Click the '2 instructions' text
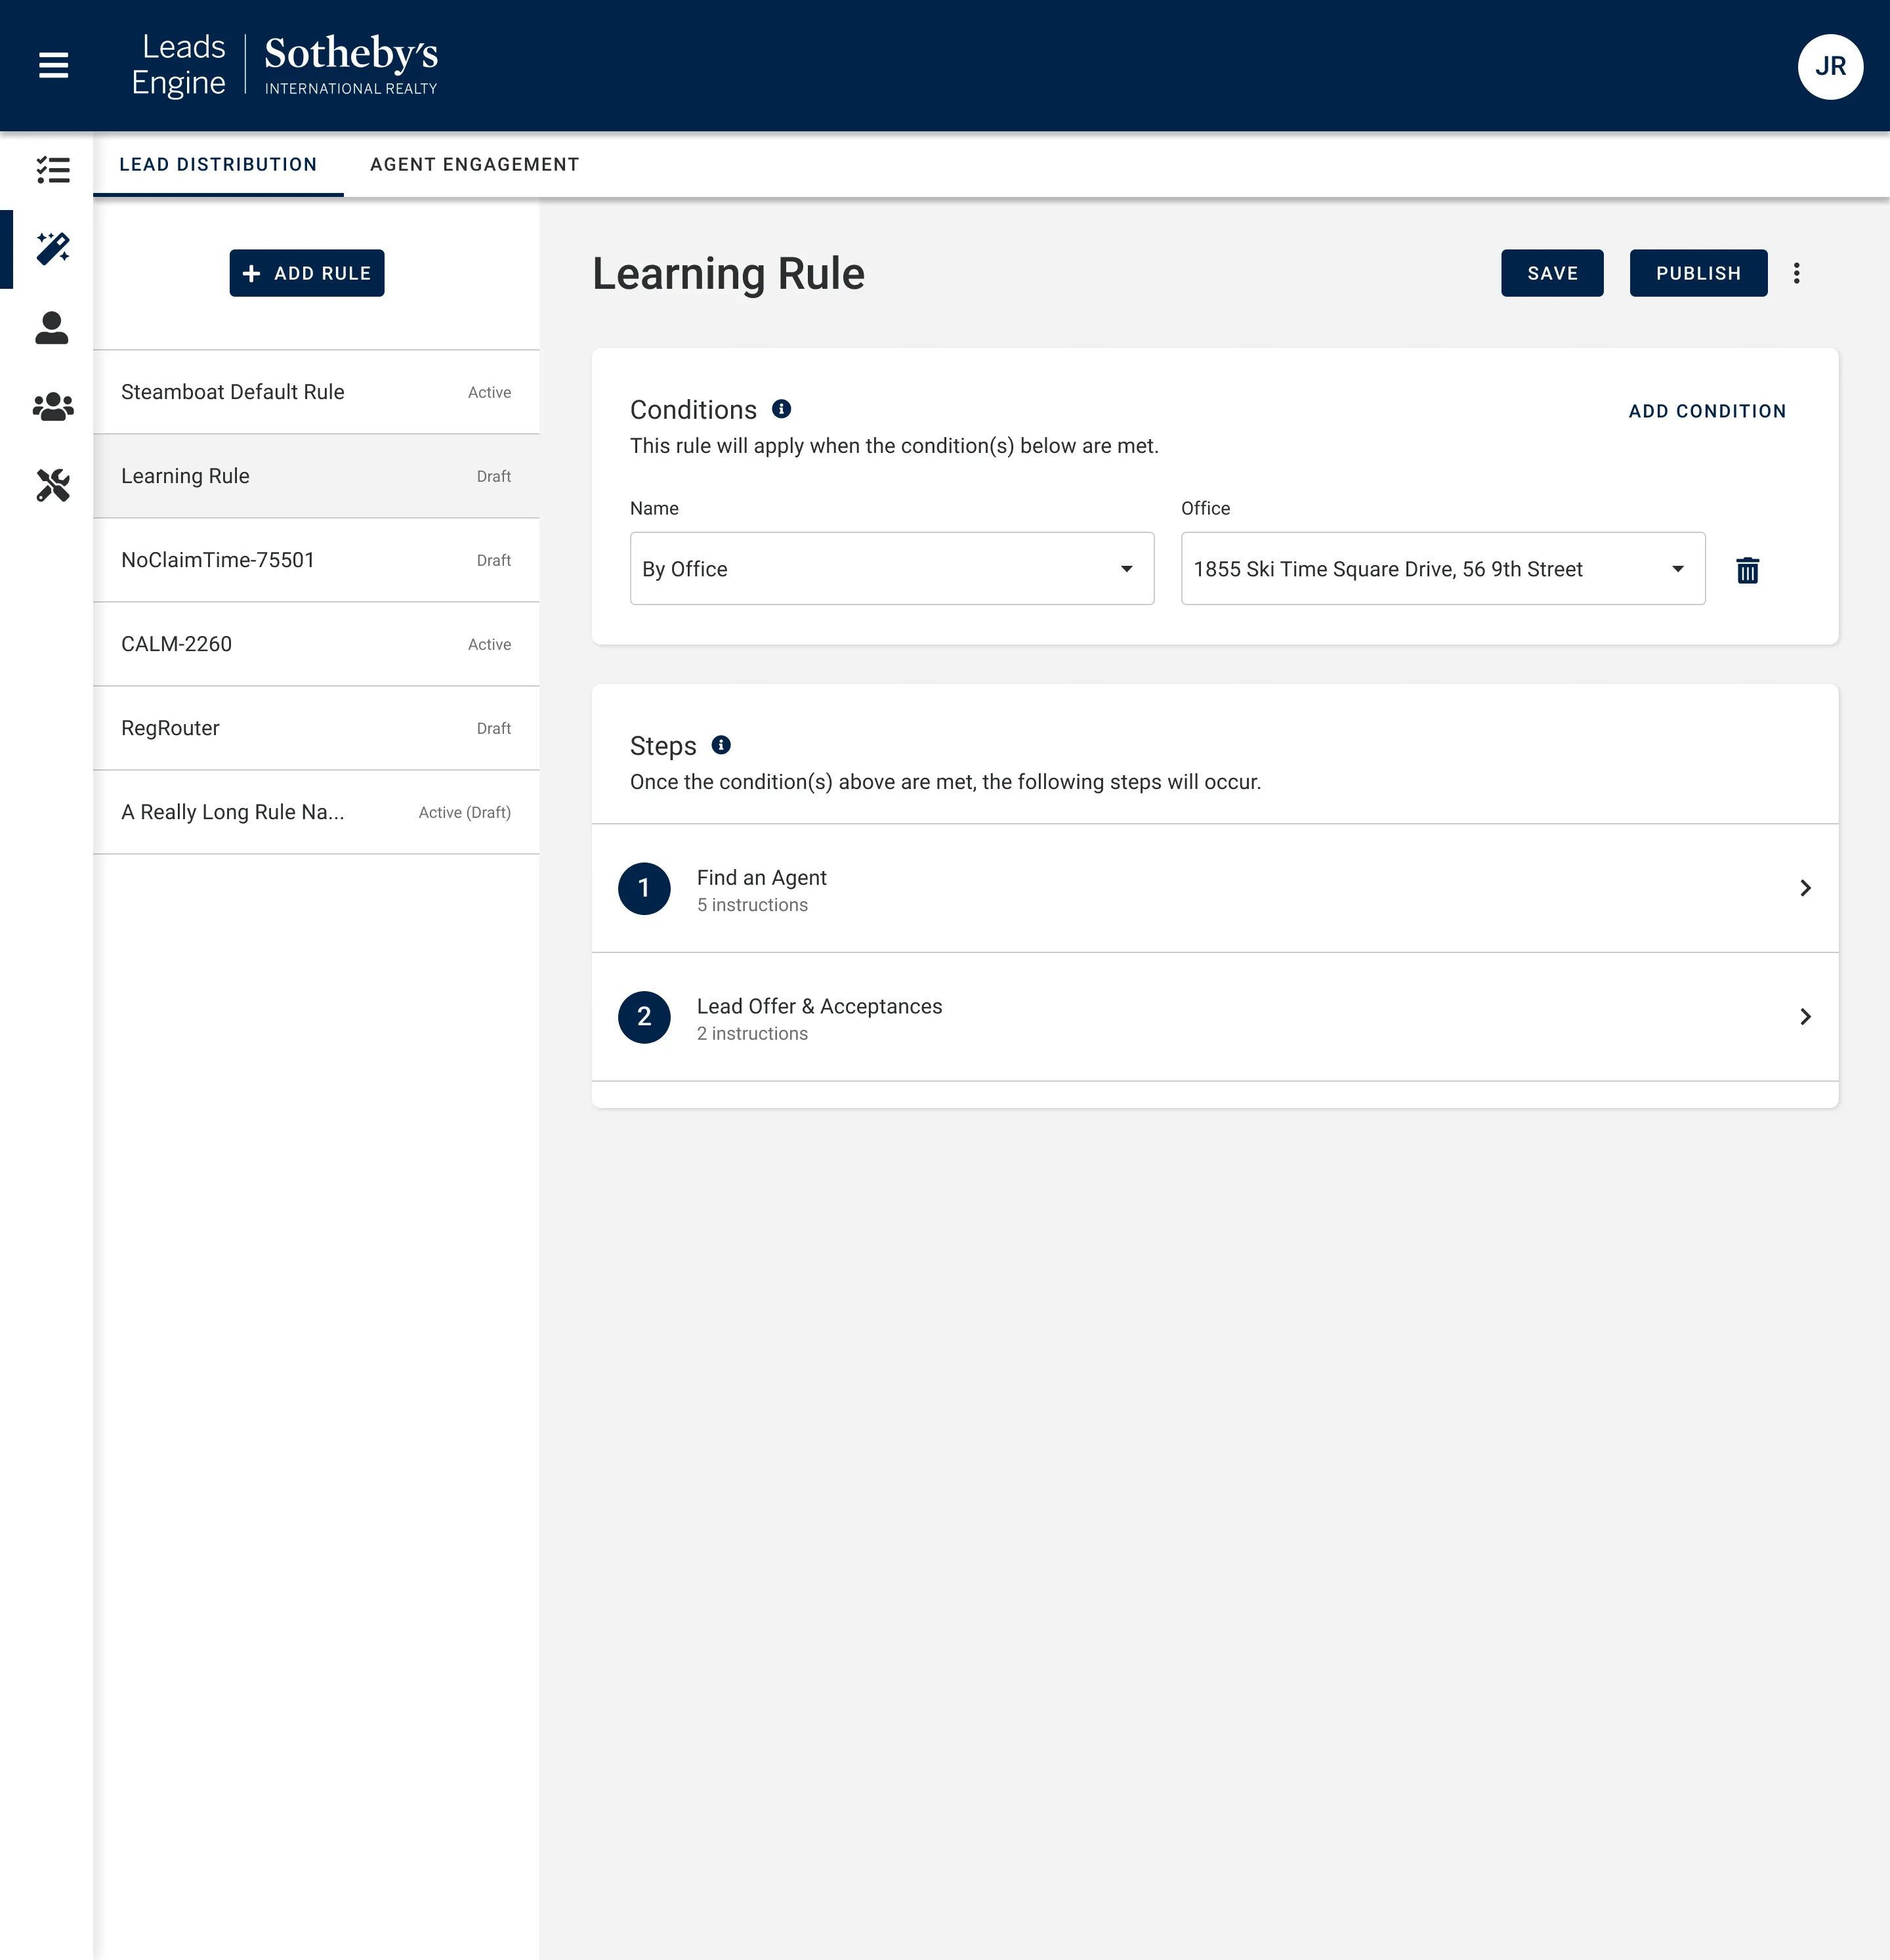This screenshot has height=1960, width=1890. 752,1034
